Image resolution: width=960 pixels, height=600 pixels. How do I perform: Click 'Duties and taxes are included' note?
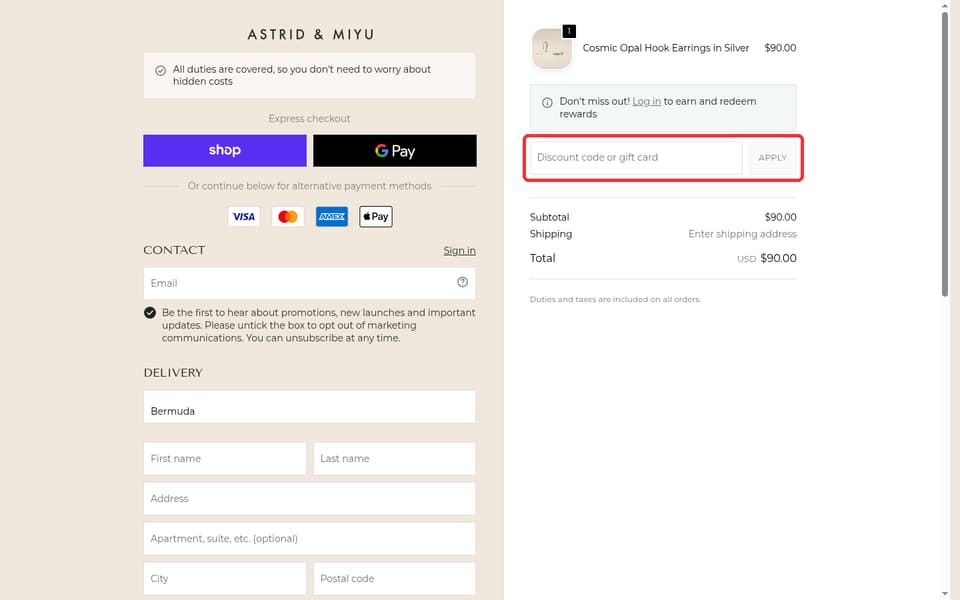tap(615, 299)
